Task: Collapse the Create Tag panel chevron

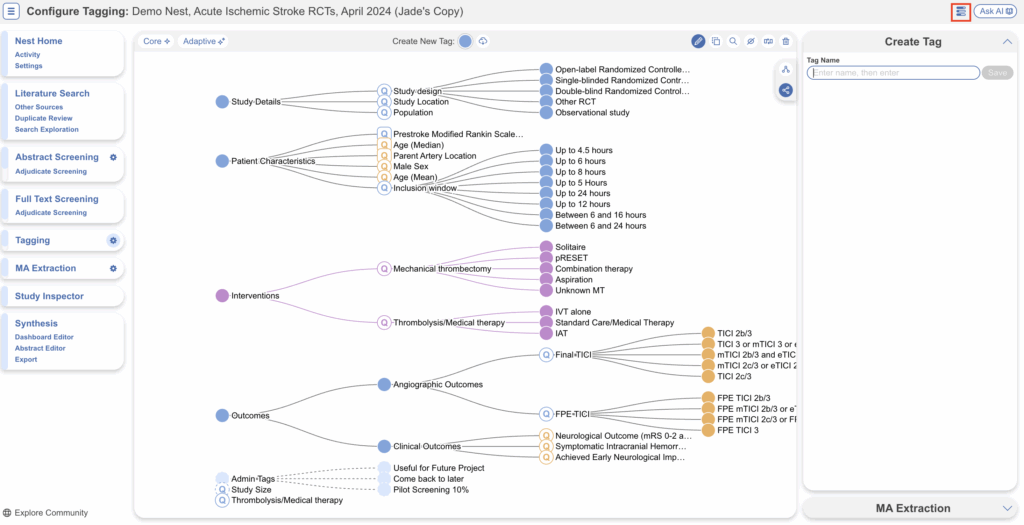Action: point(1006,41)
